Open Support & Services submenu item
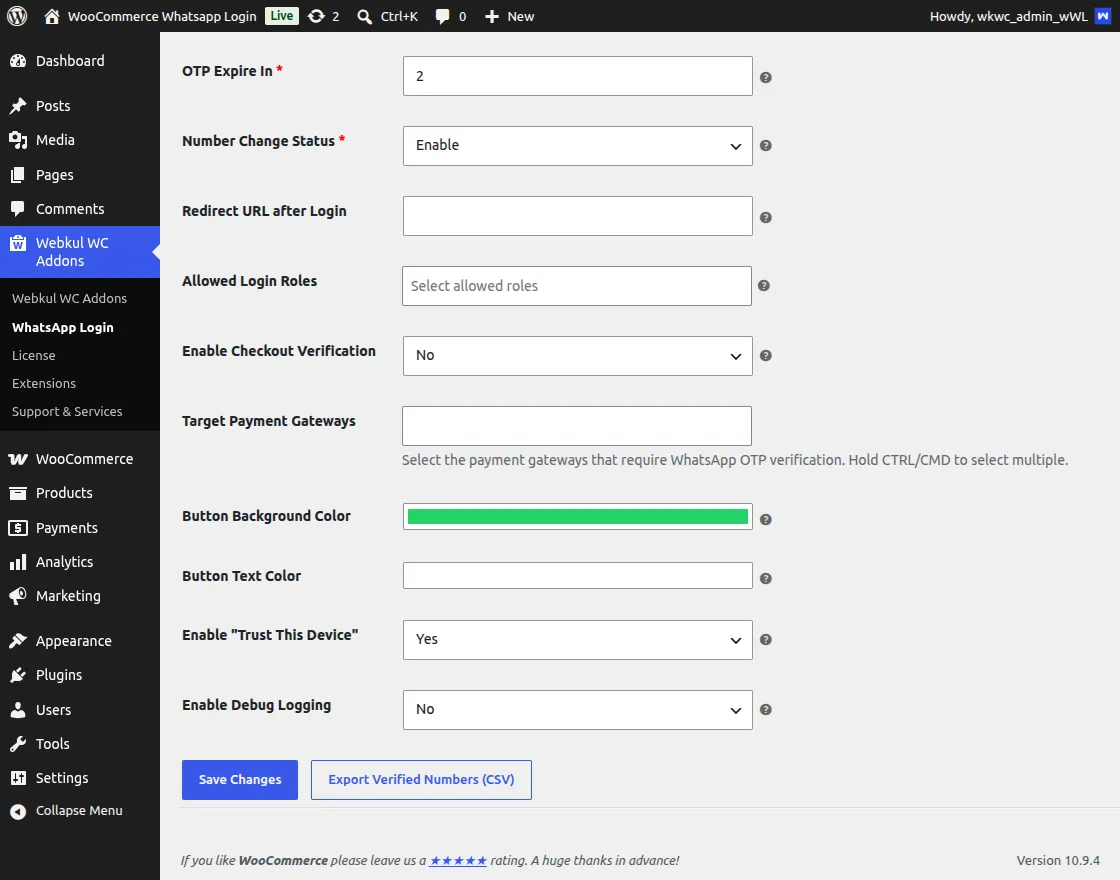The image size is (1120, 880). [67, 411]
